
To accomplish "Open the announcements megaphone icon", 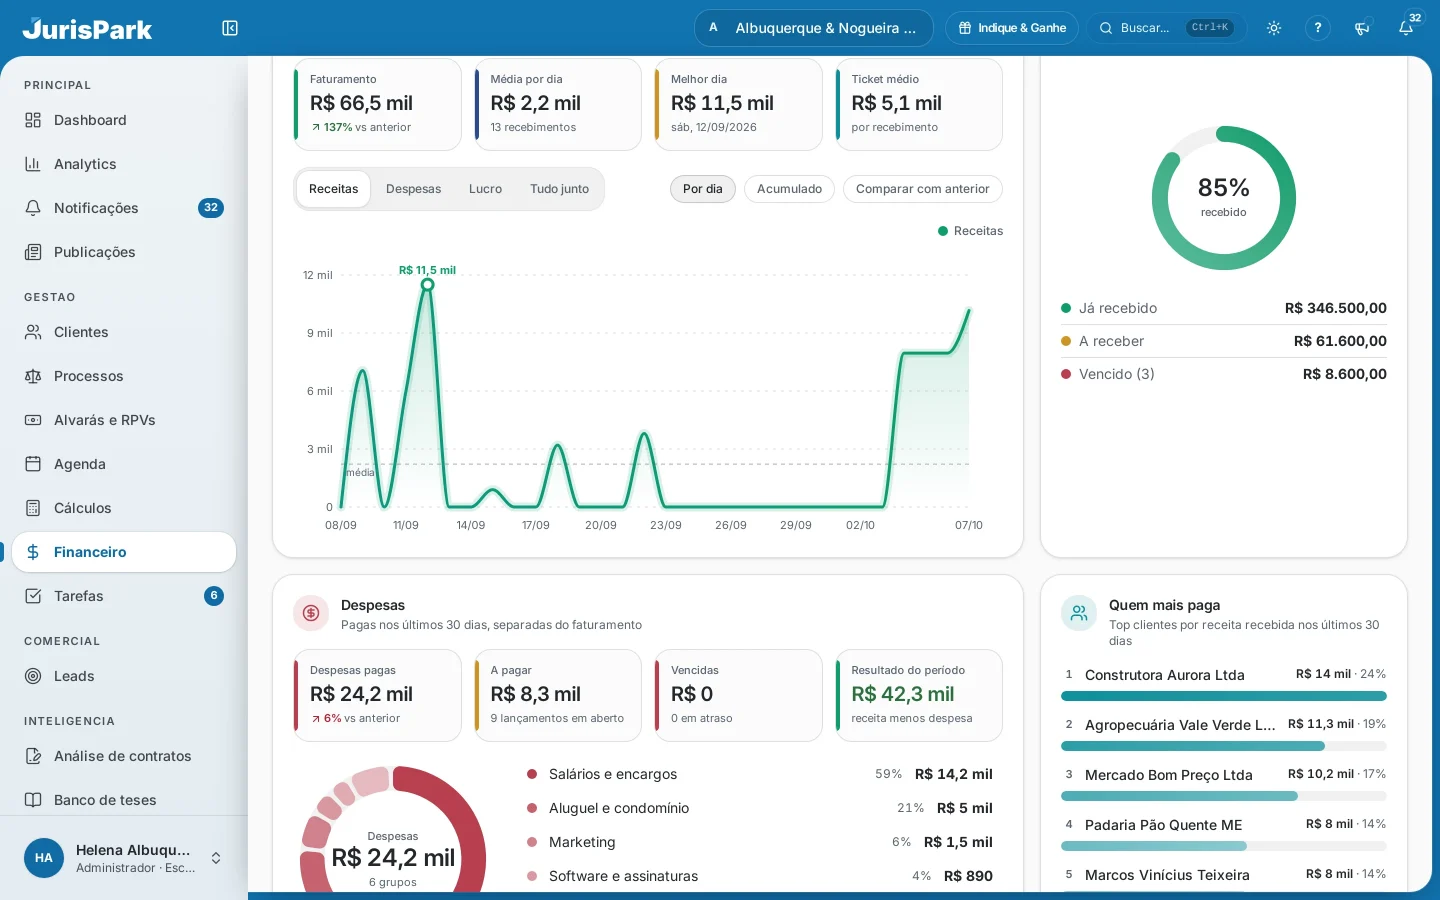I will pos(1362,28).
